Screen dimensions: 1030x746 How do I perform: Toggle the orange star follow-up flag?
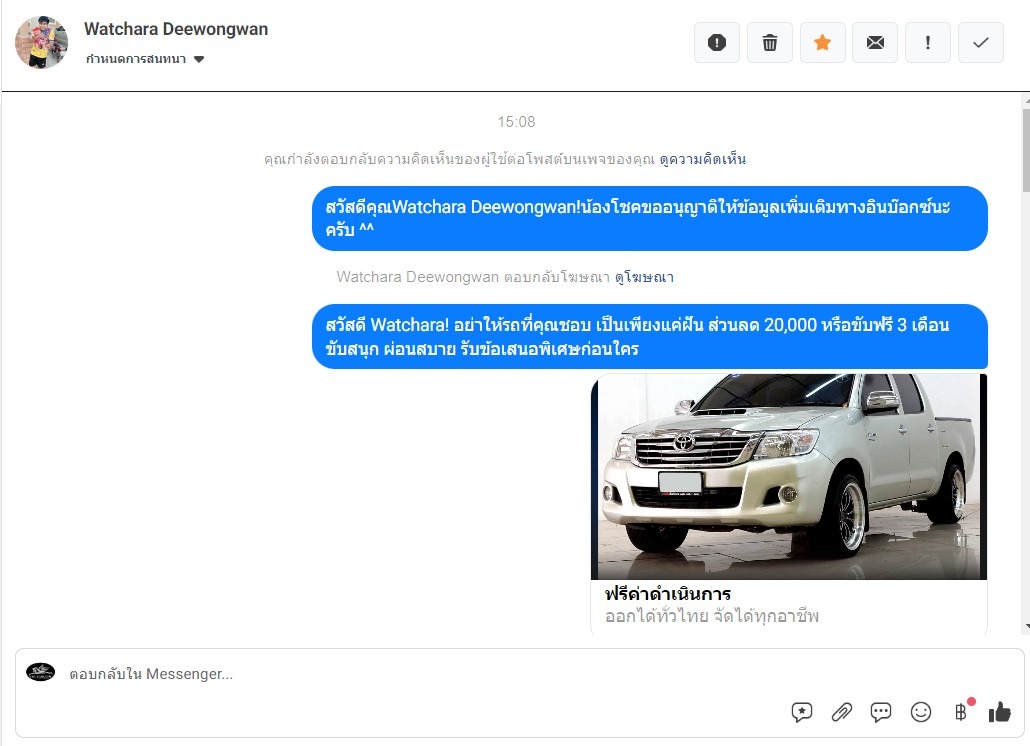pyautogui.click(x=822, y=43)
